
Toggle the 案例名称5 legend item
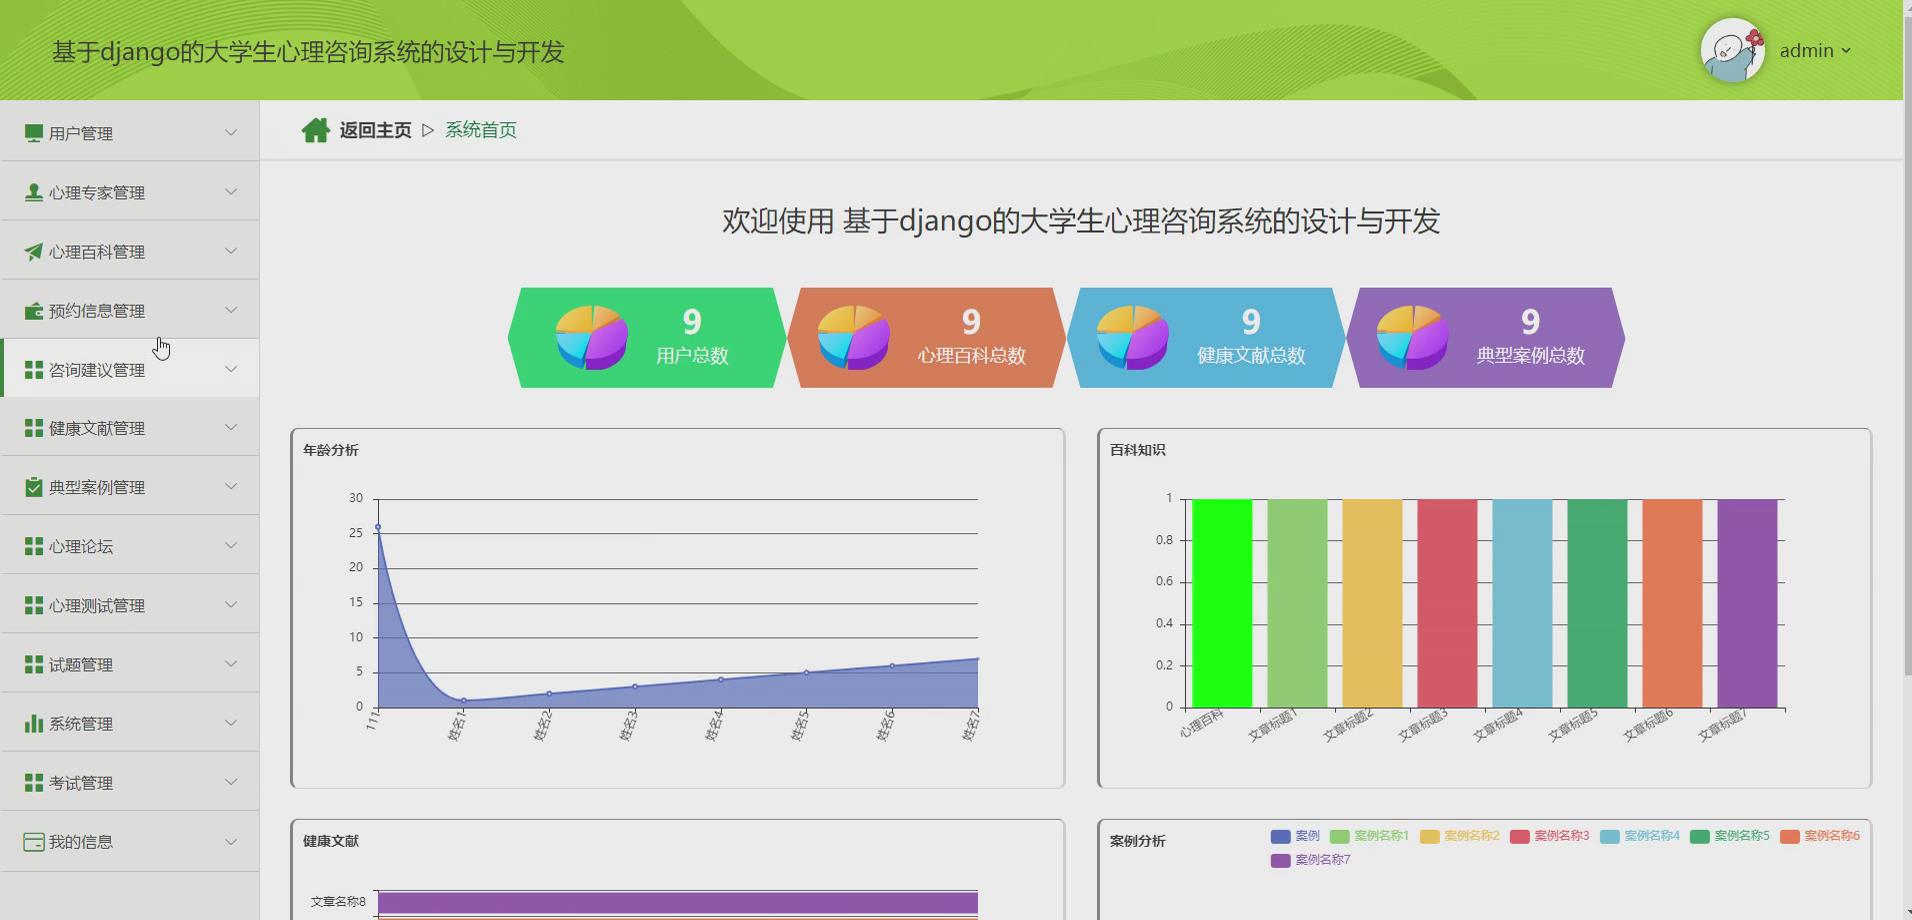[x=1730, y=836]
